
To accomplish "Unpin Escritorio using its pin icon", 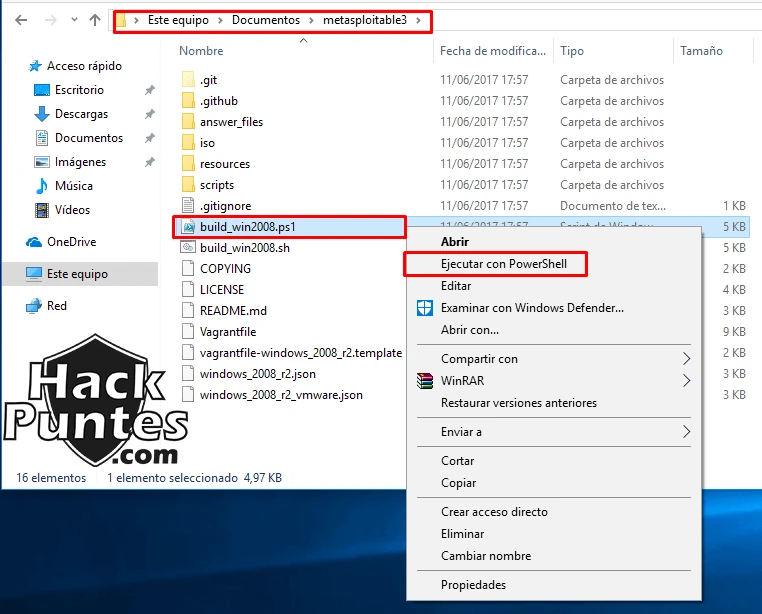I will coord(150,90).
